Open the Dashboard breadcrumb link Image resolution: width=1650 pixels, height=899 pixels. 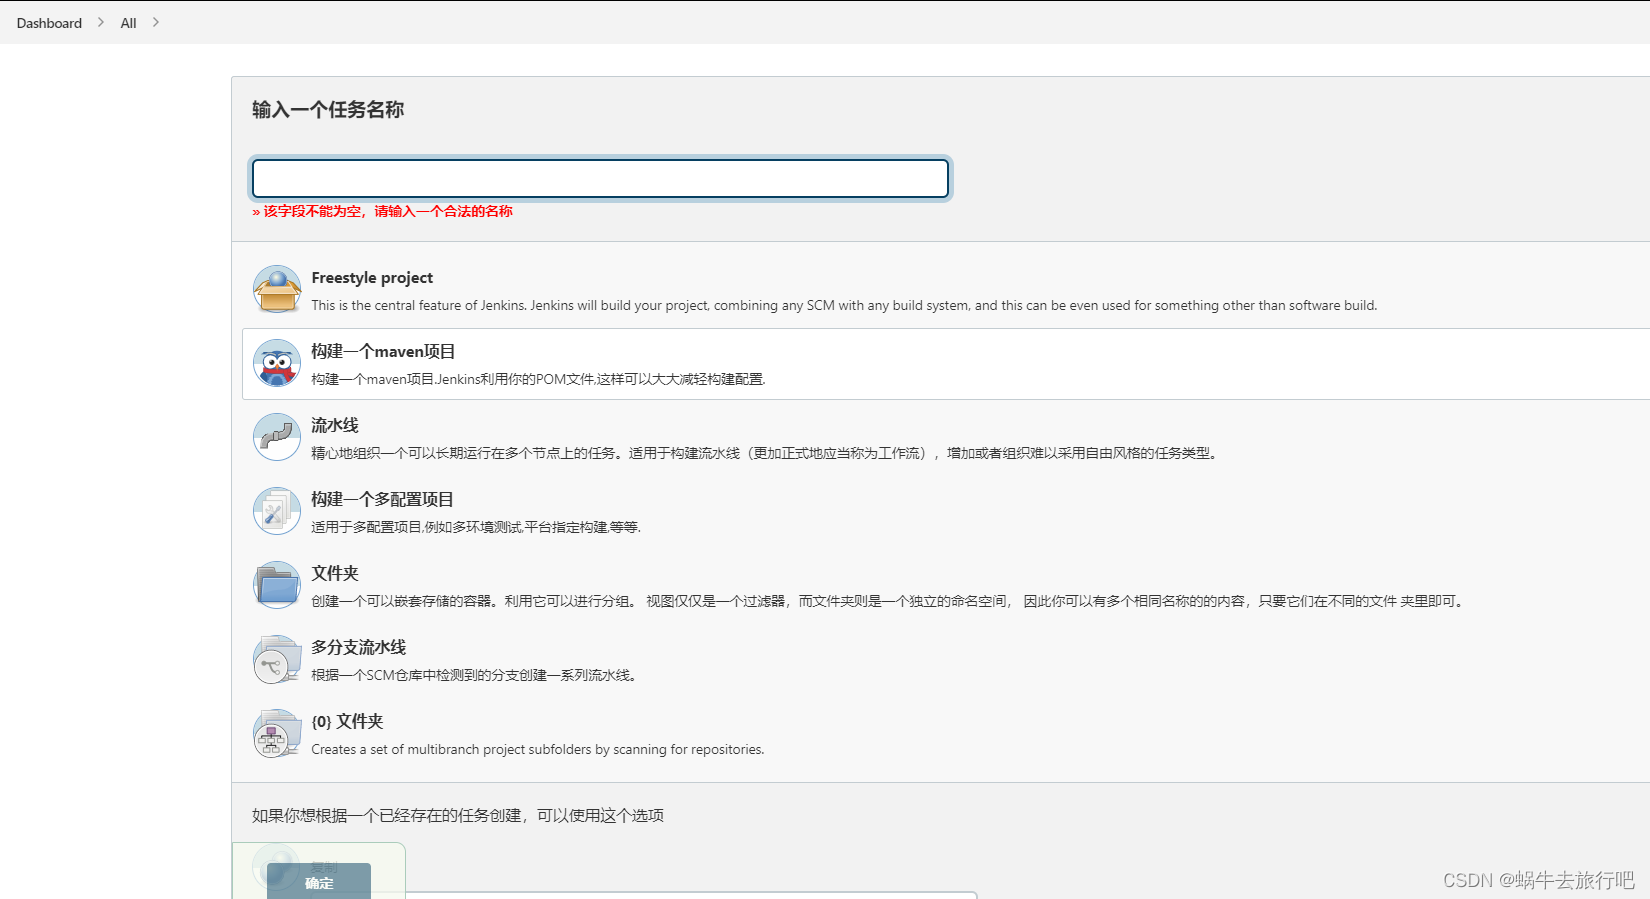pyautogui.click(x=49, y=23)
